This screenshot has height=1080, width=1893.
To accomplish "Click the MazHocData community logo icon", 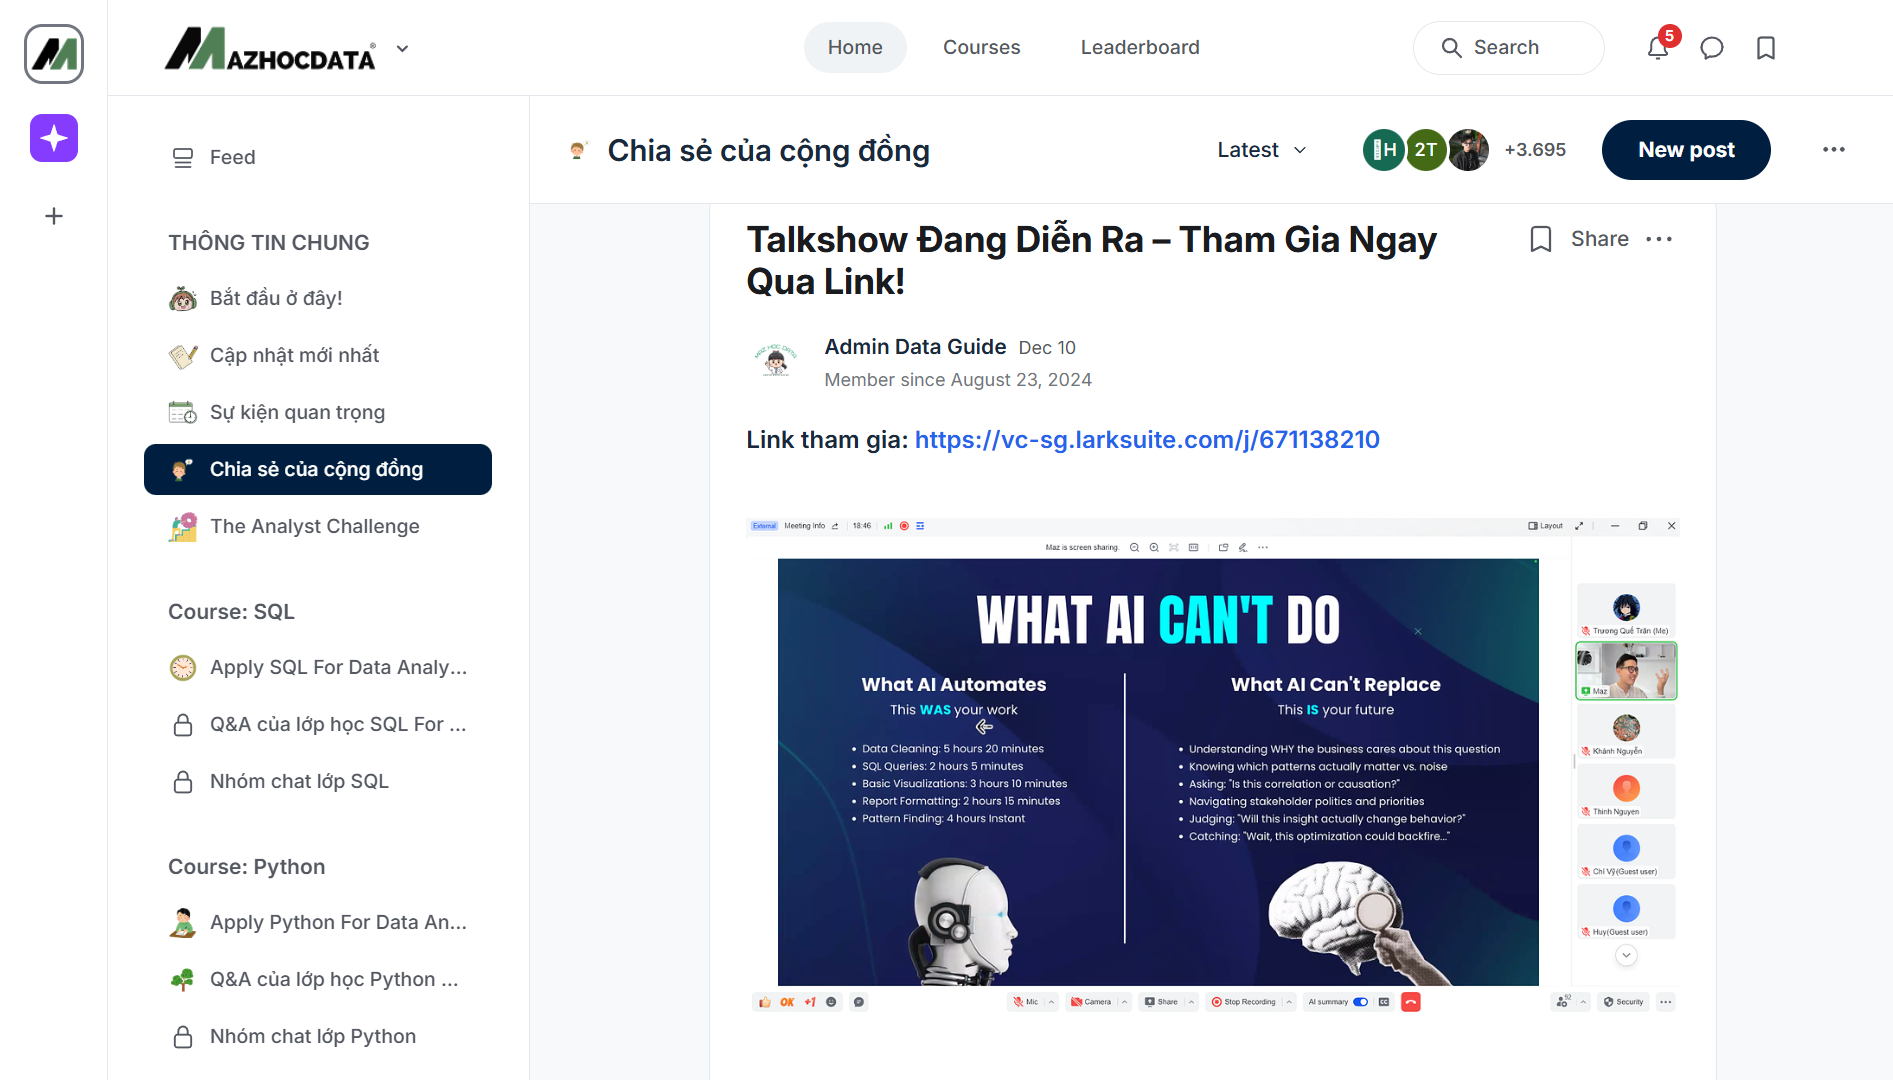I will click(x=54, y=54).
